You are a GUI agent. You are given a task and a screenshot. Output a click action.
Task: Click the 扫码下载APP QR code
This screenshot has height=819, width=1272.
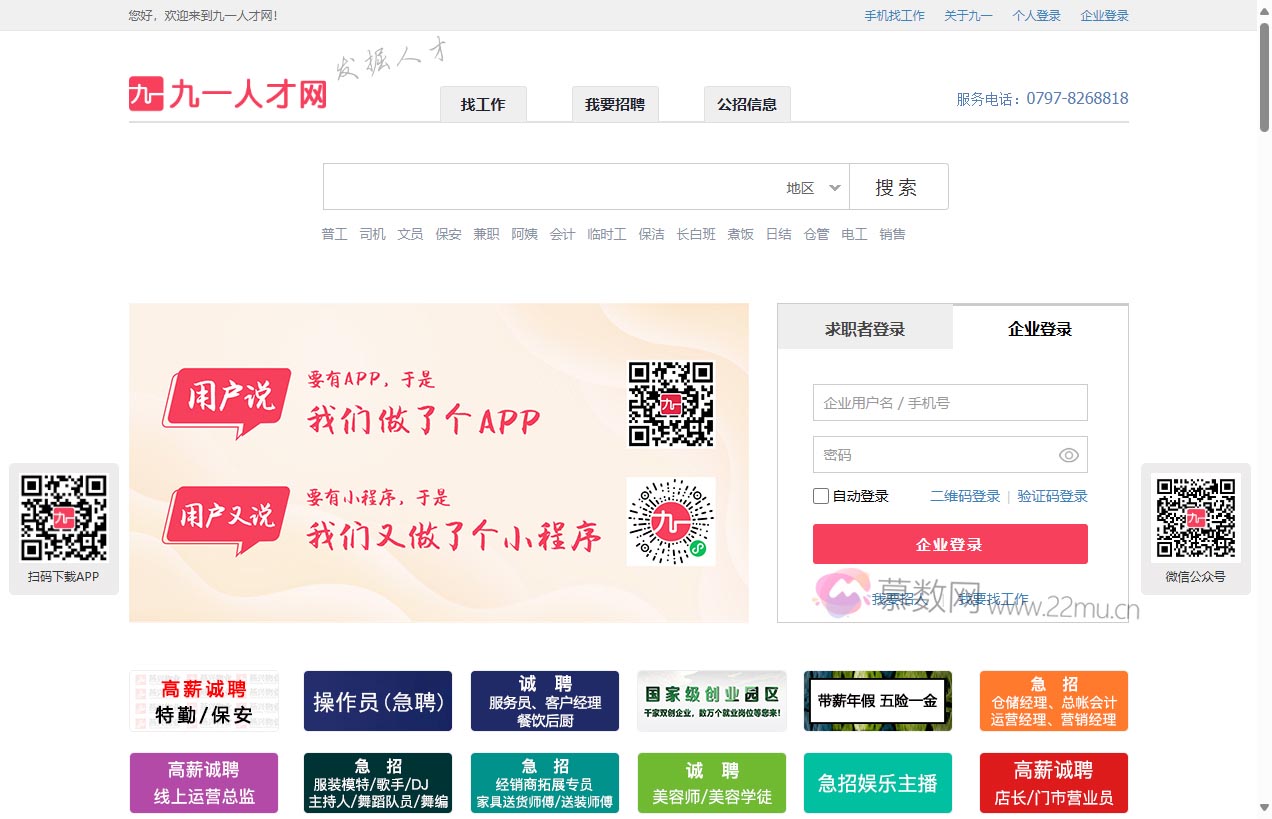pyautogui.click(x=63, y=518)
